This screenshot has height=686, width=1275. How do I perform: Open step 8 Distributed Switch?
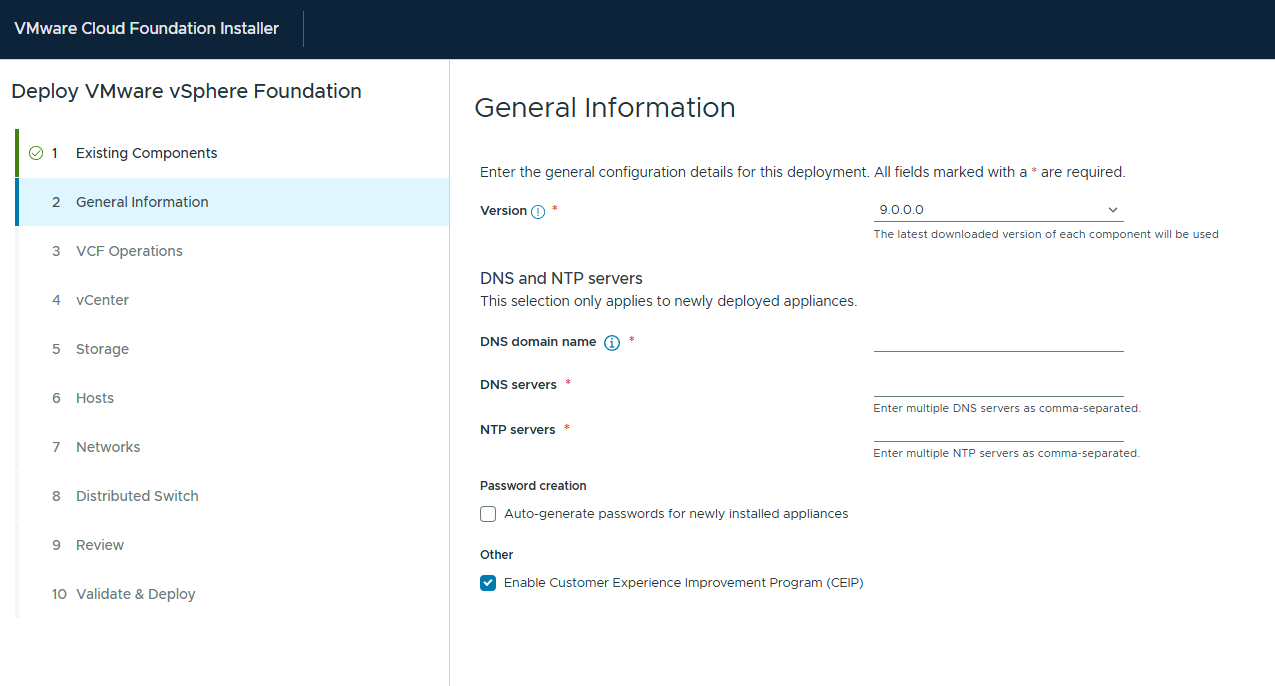(137, 496)
